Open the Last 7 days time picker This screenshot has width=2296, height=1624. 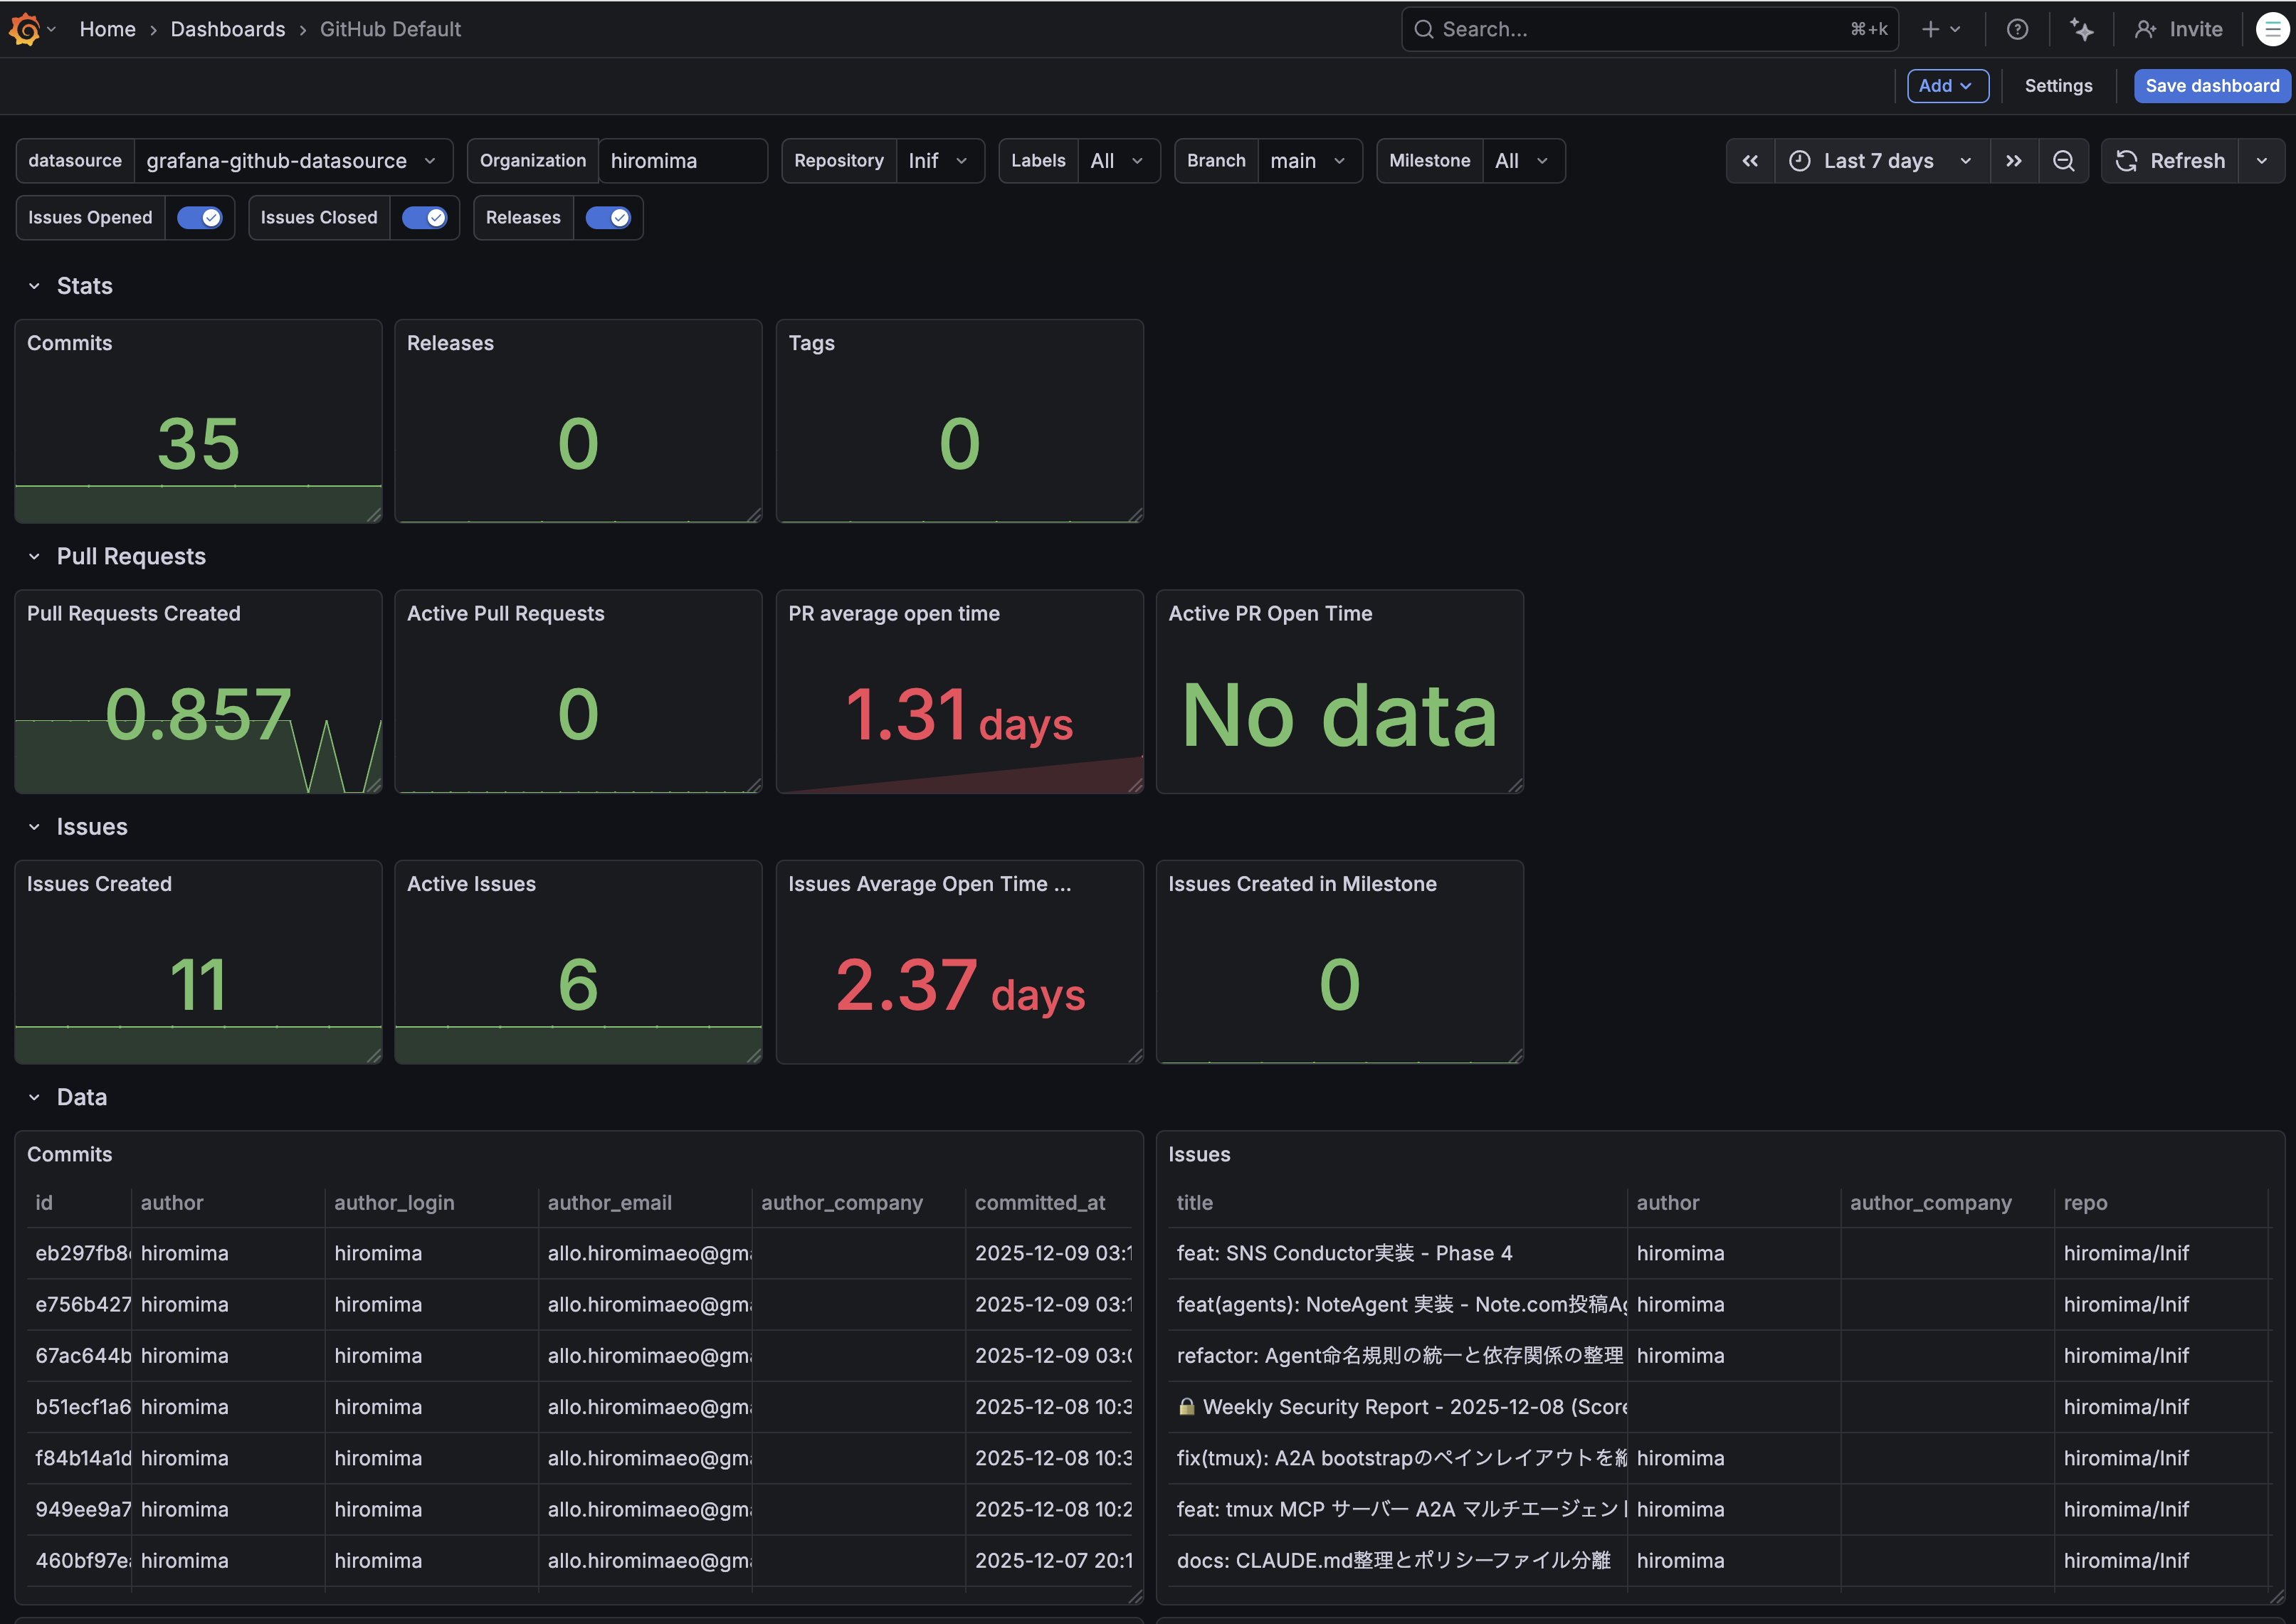coord(1880,161)
